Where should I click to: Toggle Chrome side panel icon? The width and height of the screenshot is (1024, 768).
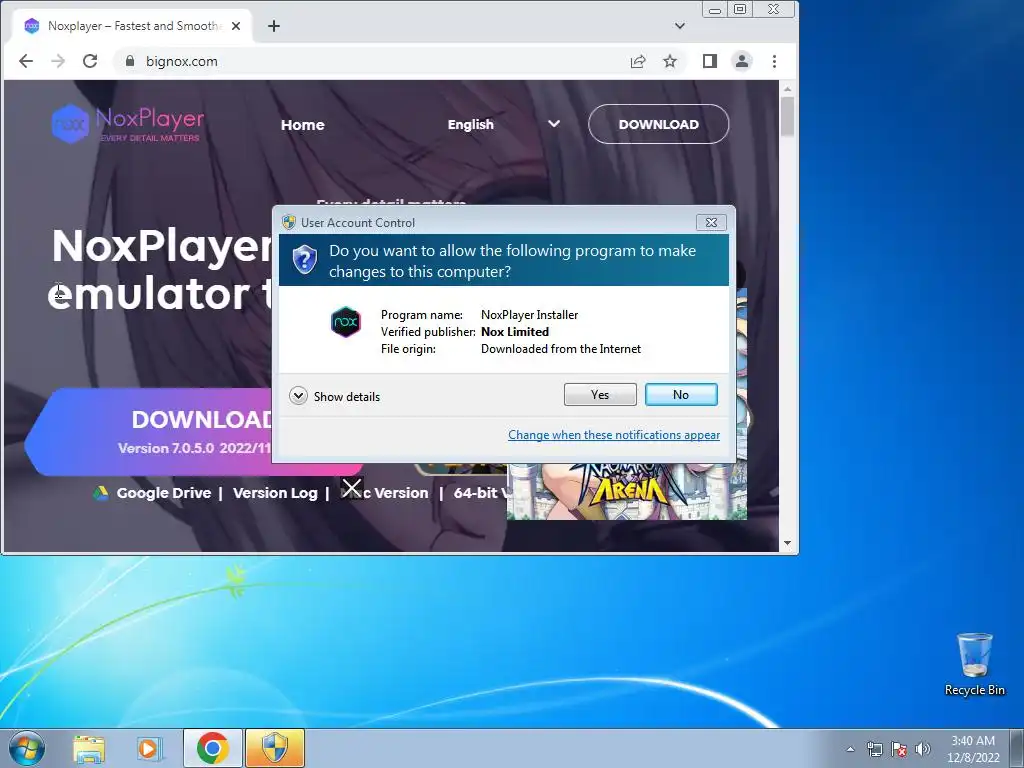click(710, 61)
